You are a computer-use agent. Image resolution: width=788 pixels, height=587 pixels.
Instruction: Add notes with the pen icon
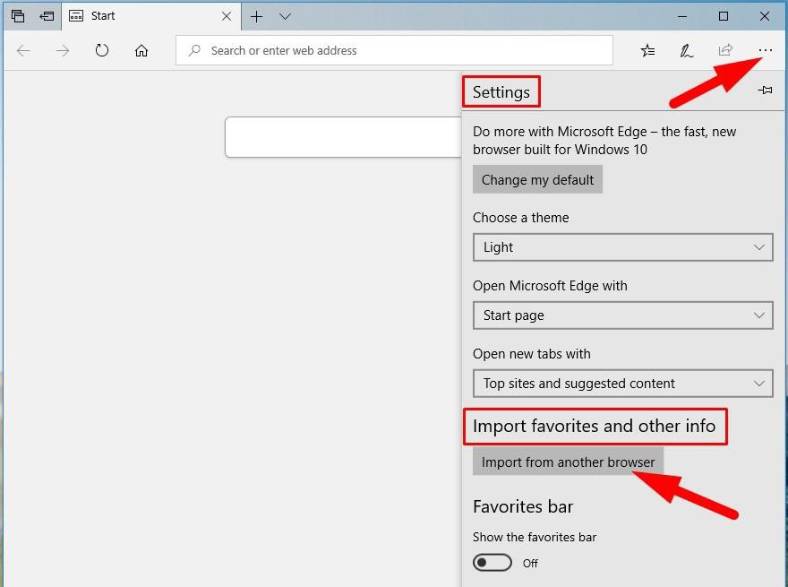[x=686, y=50]
